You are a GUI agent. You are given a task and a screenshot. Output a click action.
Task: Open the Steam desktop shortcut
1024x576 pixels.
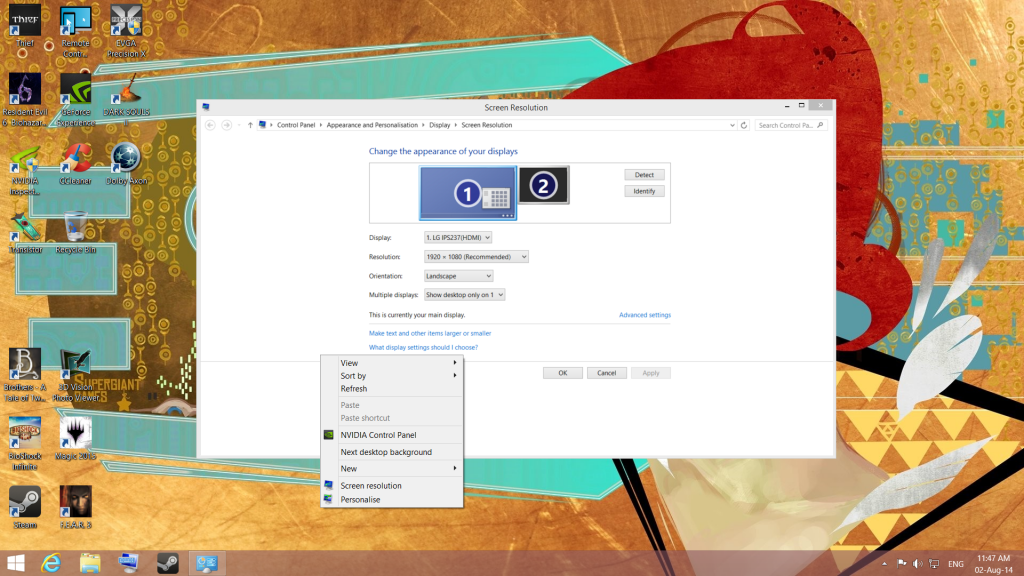25,507
